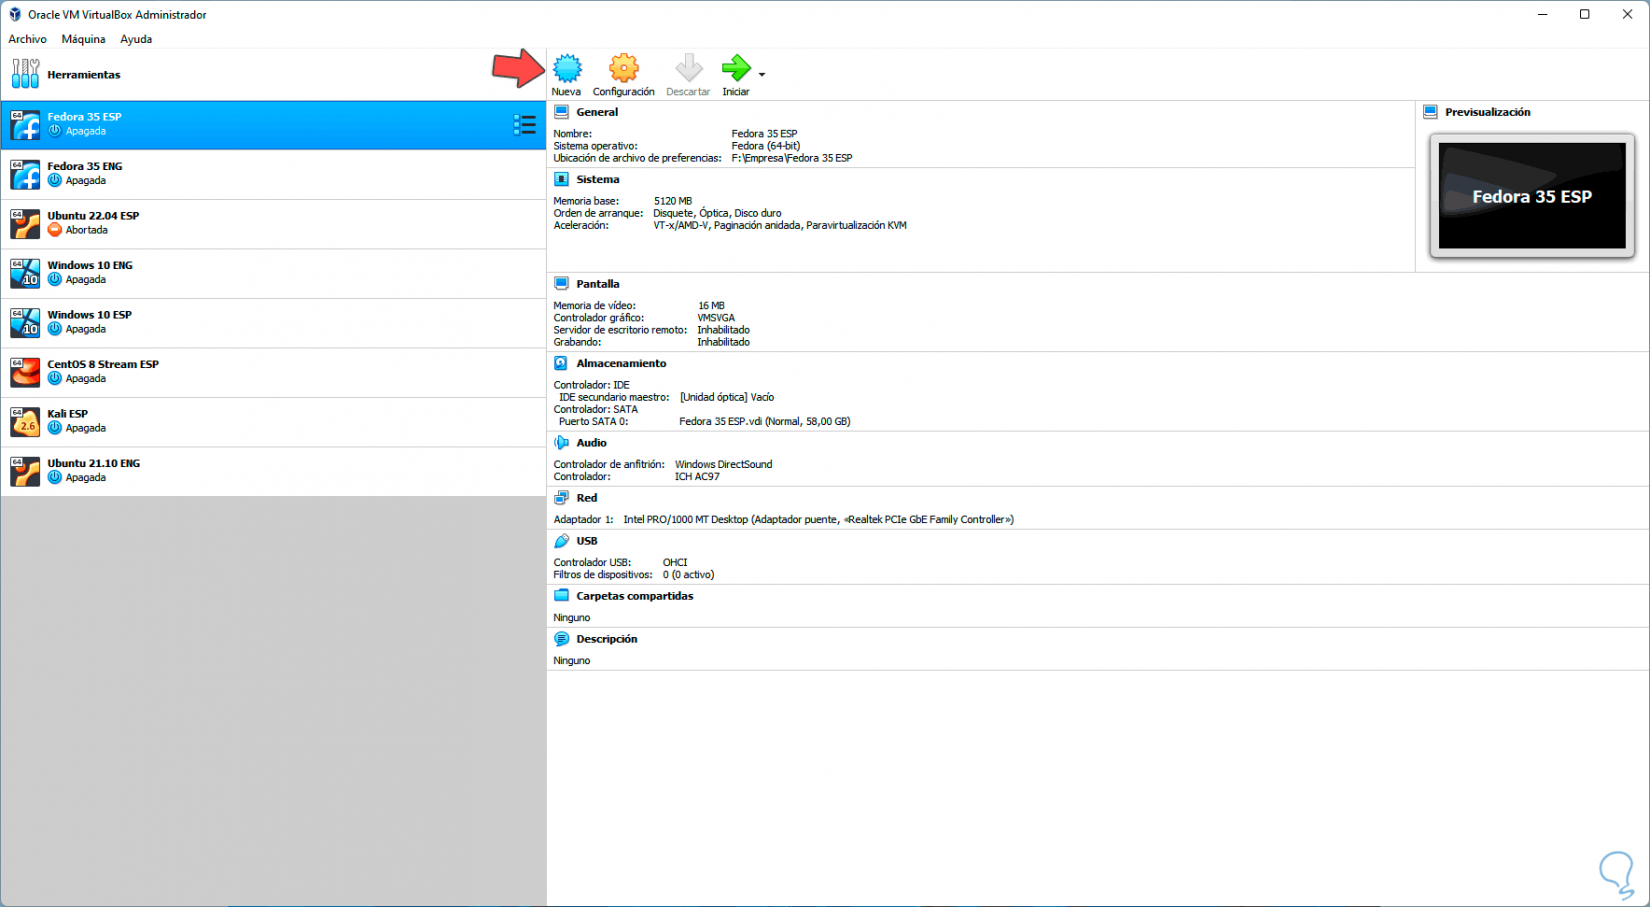Click the 5120 MB base memory value

click(x=673, y=201)
